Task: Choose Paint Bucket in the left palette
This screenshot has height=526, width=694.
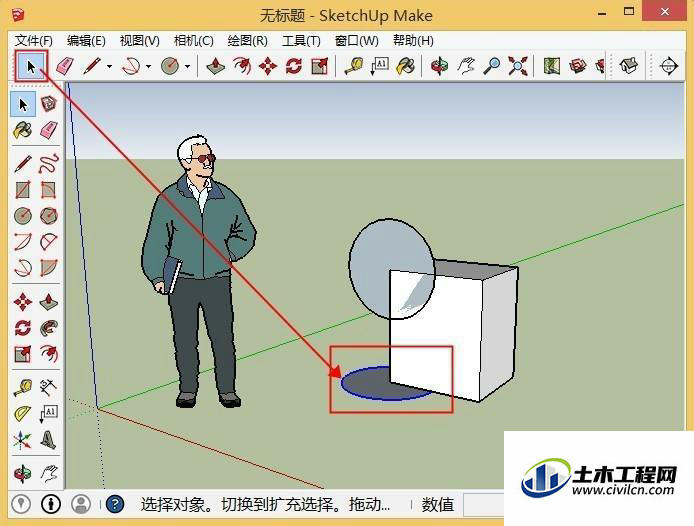Action: pos(23,130)
